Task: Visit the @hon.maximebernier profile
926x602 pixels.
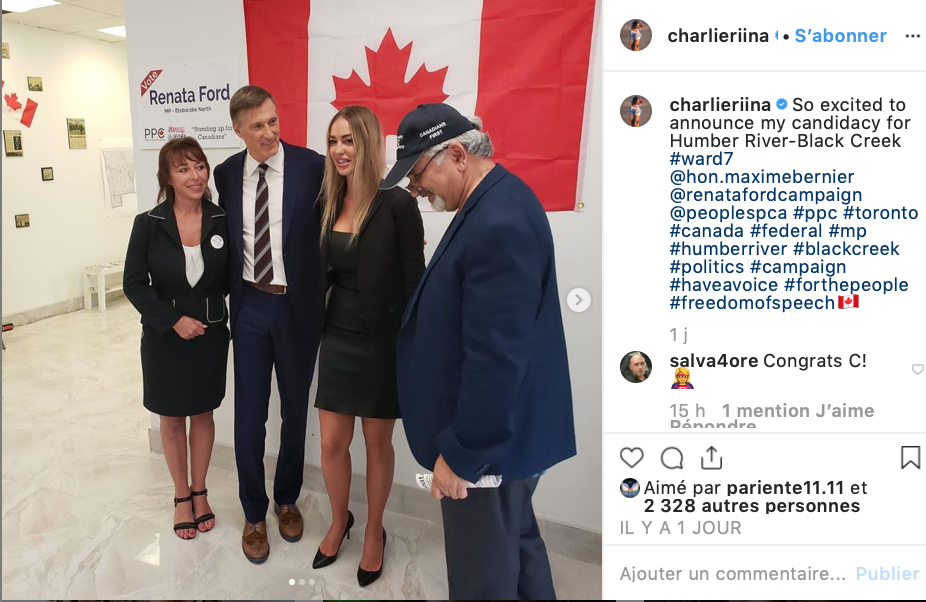Action: click(762, 177)
